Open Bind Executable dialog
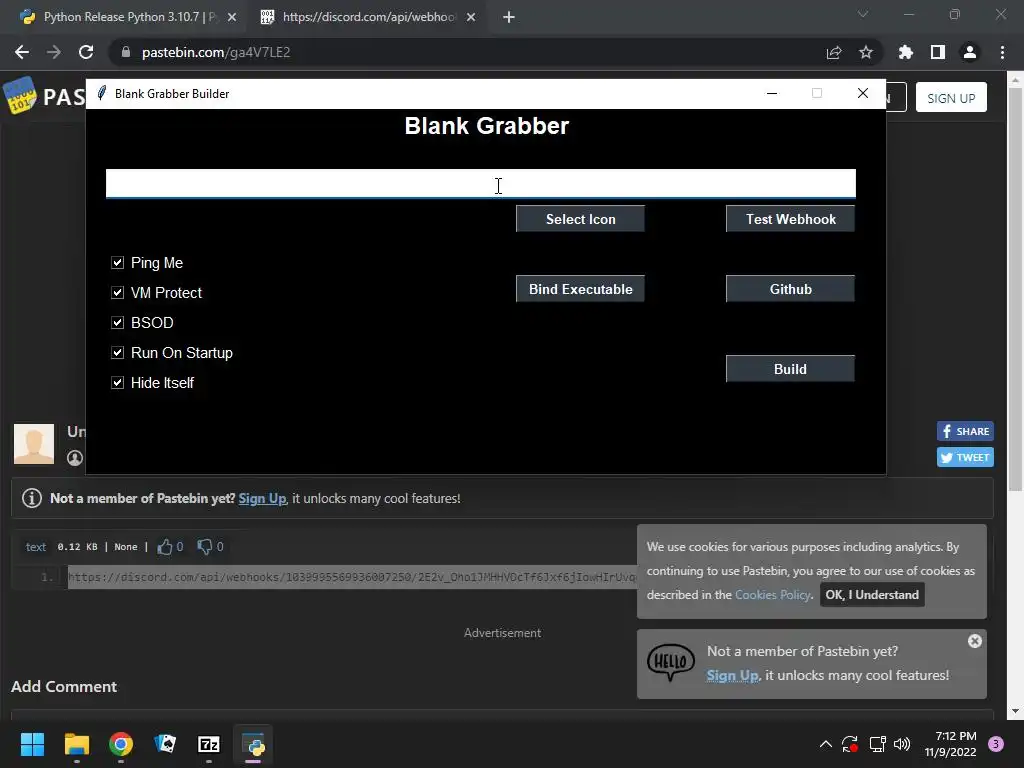The width and height of the screenshot is (1024, 768). click(581, 289)
